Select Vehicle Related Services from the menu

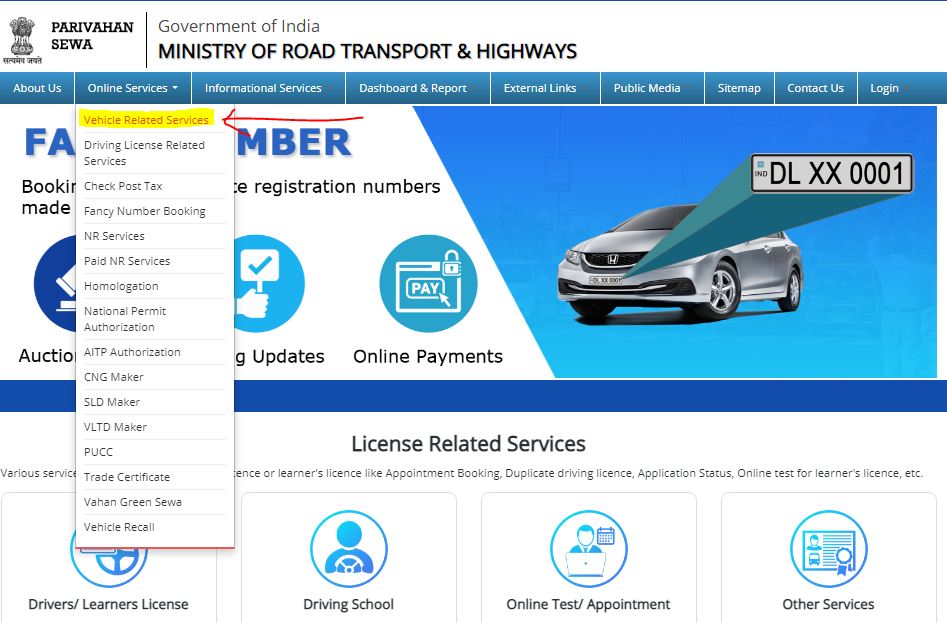point(145,118)
